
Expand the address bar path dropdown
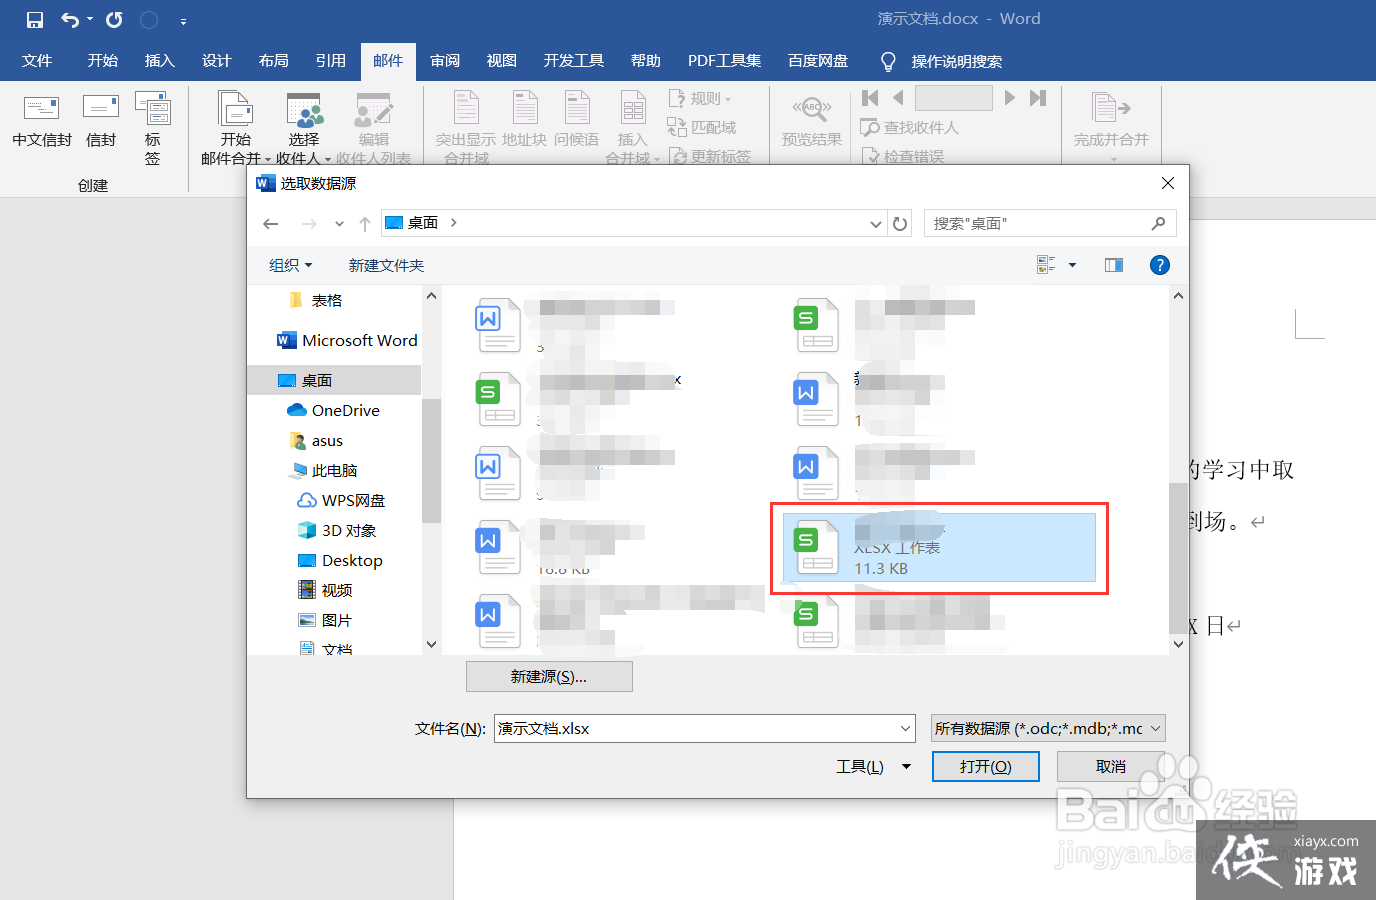tap(876, 224)
